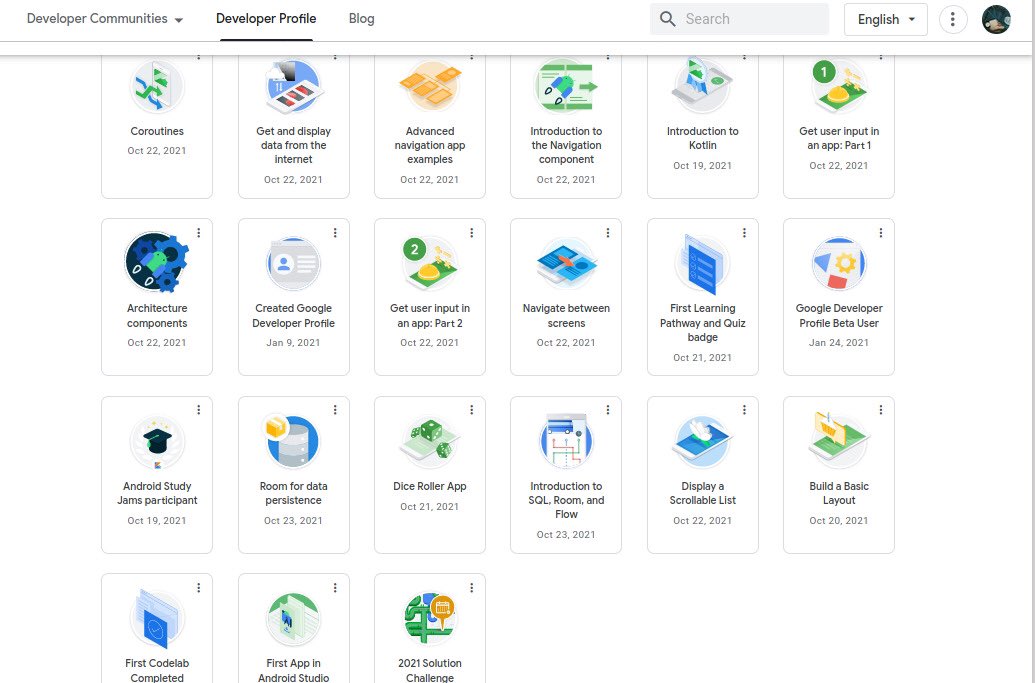This screenshot has height=683, width=1035.
Task: Open options menu for Display a Scrollable List badge
Action: click(x=745, y=410)
